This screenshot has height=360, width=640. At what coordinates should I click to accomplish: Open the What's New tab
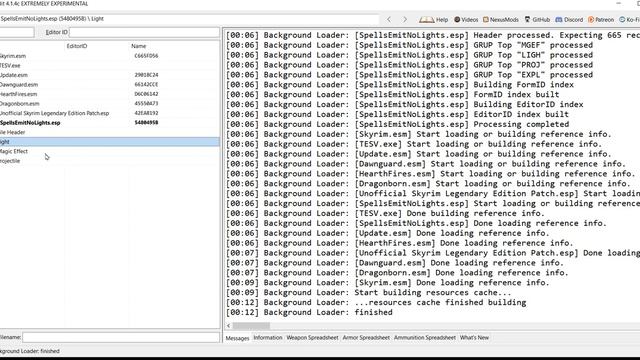(474, 338)
